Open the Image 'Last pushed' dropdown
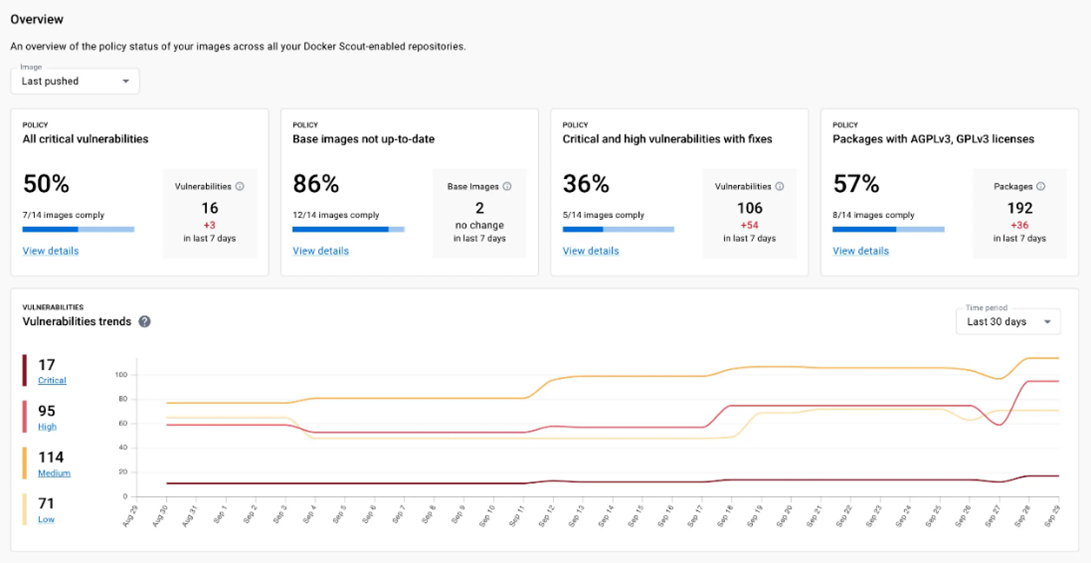This screenshot has width=1091, height=563. pyautogui.click(x=75, y=81)
